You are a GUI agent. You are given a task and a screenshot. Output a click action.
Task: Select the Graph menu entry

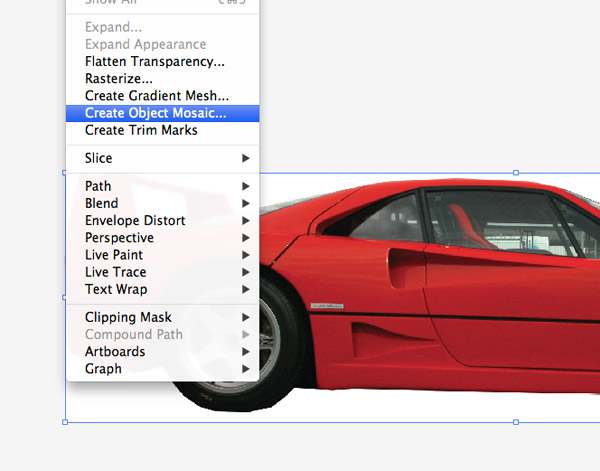[103, 369]
